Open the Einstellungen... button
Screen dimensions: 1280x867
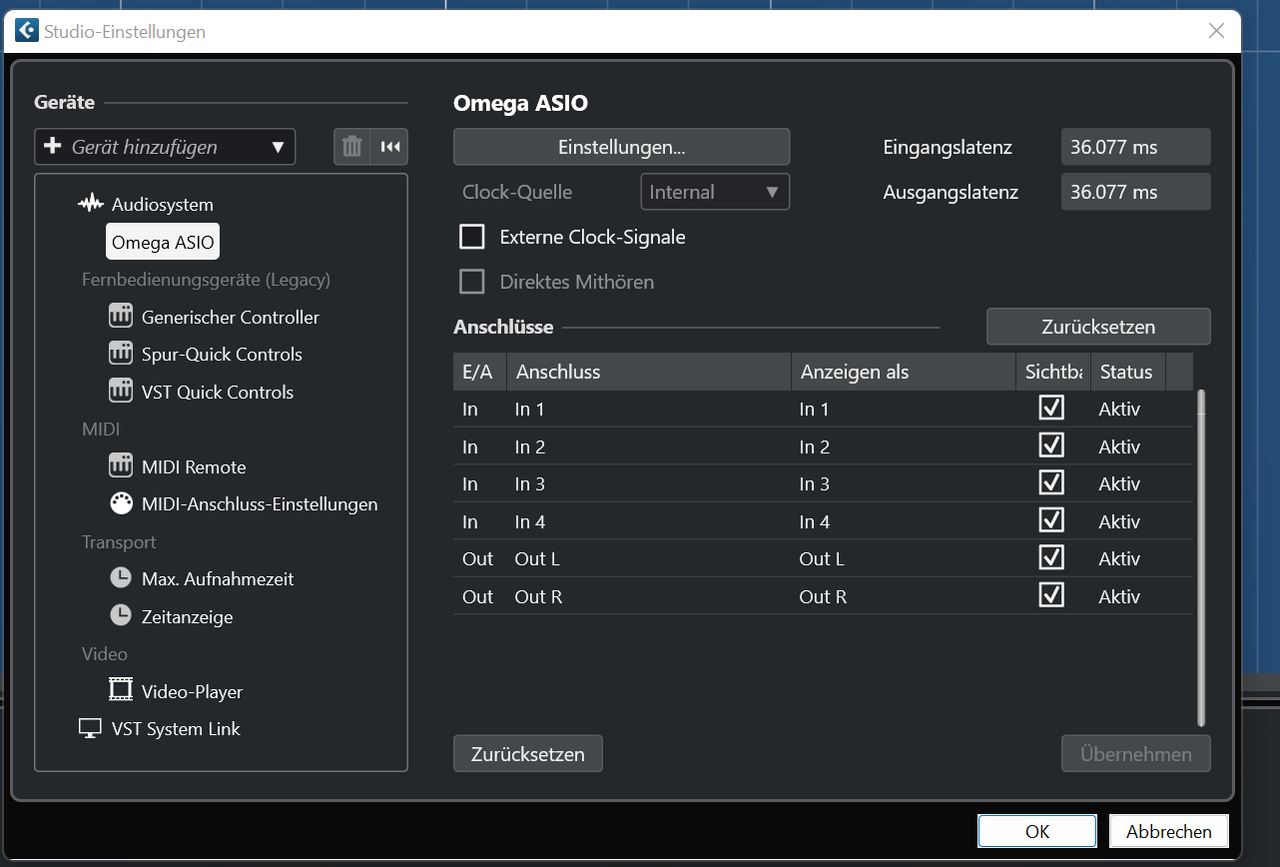click(x=621, y=147)
